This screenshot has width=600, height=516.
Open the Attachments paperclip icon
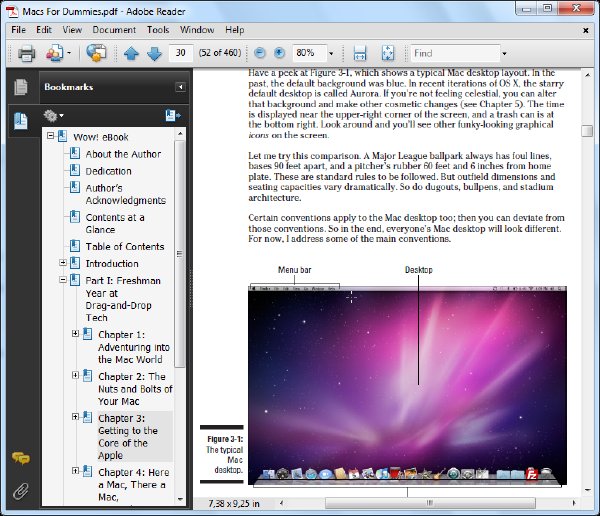click(21, 491)
